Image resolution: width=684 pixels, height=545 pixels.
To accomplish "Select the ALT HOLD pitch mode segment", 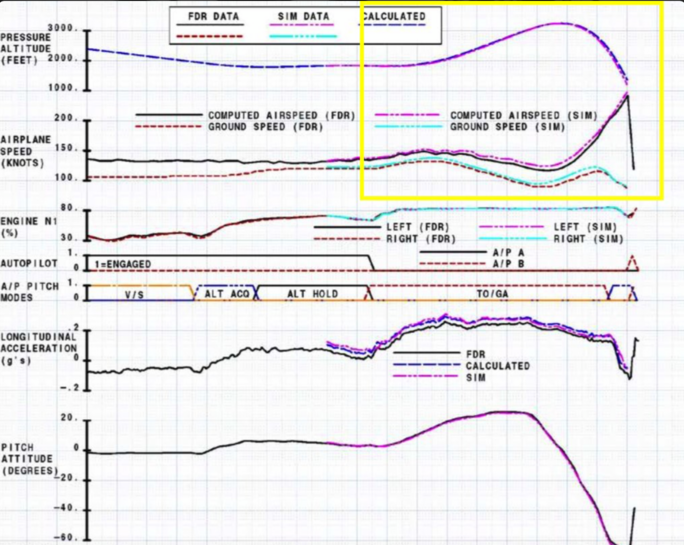I will tap(313, 294).
